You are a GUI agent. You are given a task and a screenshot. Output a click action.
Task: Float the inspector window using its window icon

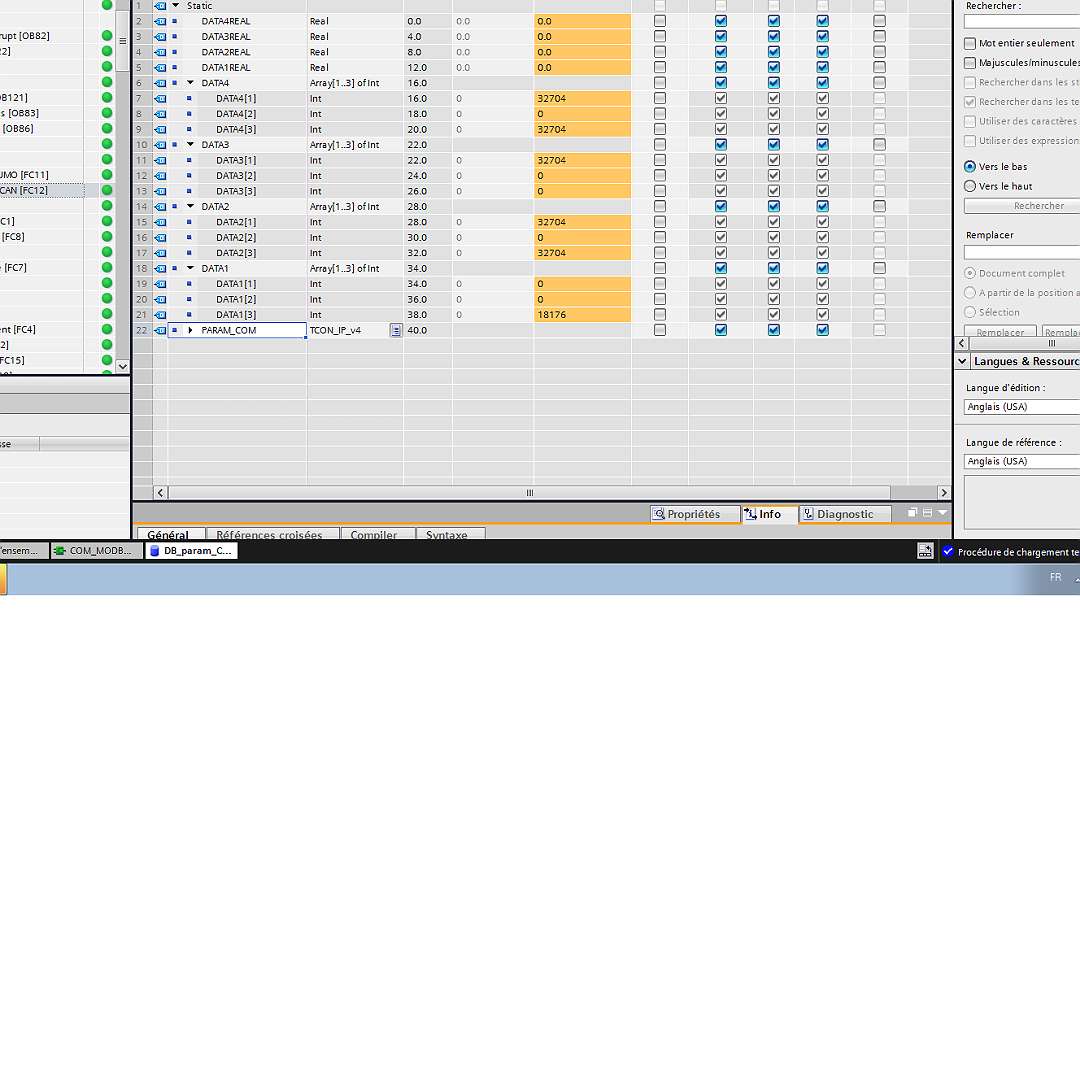pyautogui.click(x=912, y=513)
